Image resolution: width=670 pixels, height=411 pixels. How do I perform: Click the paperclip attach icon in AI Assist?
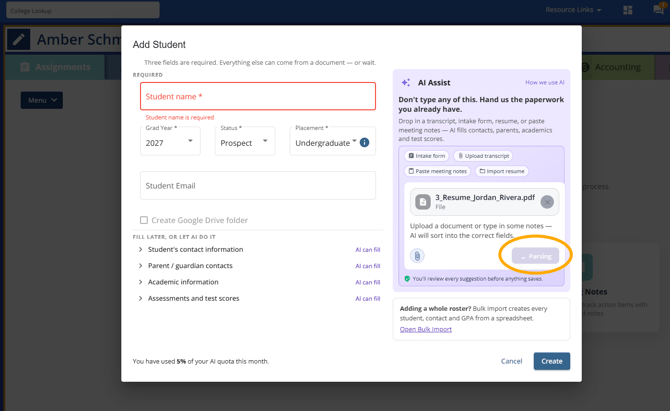click(x=417, y=256)
